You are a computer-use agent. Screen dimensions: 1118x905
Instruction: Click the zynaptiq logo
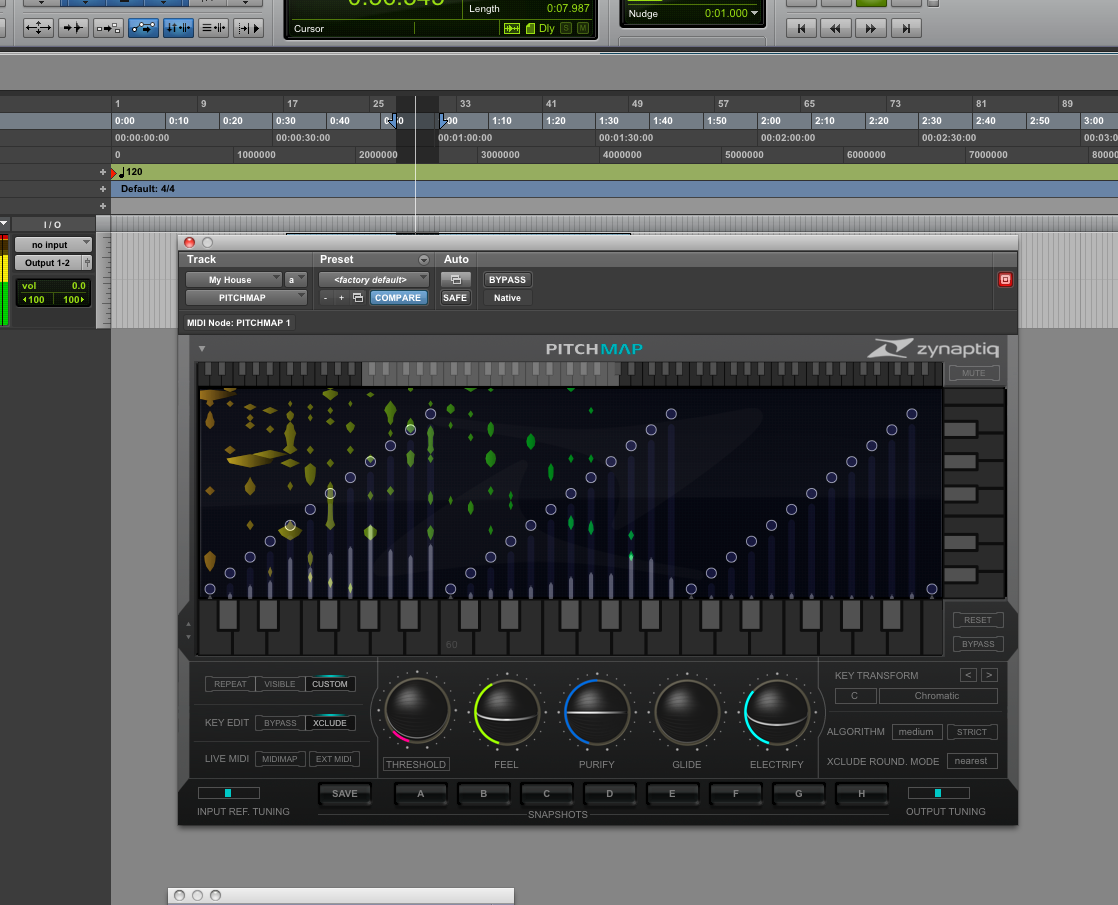pyautogui.click(x=933, y=348)
